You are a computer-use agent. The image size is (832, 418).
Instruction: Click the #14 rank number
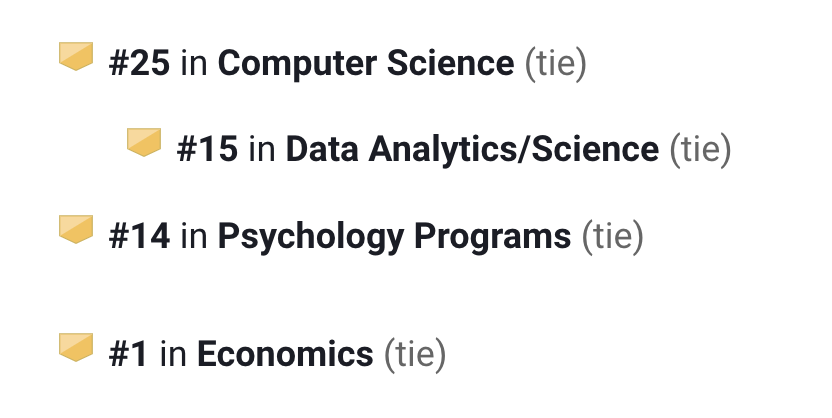click(x=139, y=238)
